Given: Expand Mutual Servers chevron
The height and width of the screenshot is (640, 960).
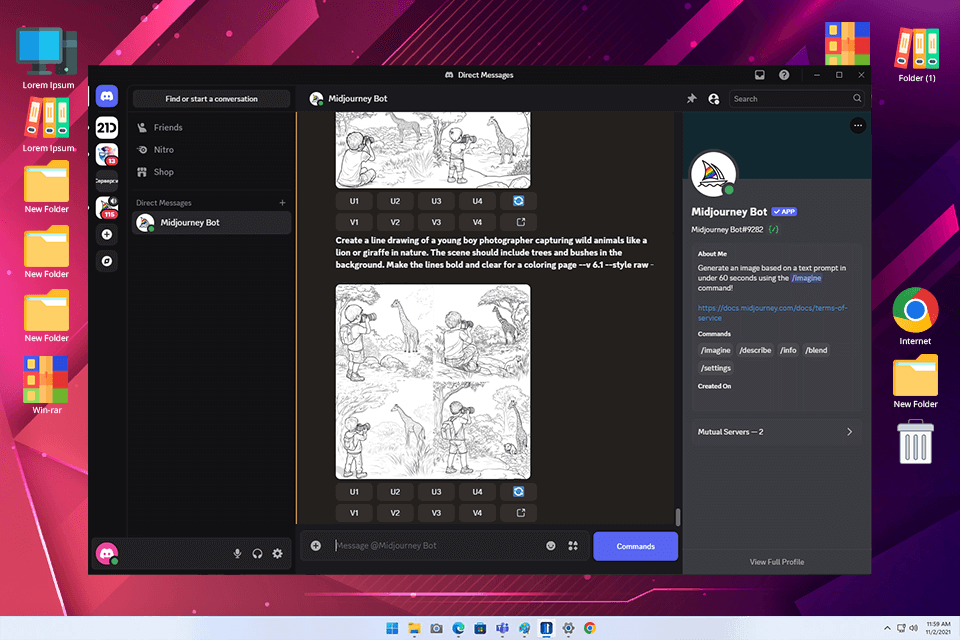Looking at the screenshot, I should [849, 432].
